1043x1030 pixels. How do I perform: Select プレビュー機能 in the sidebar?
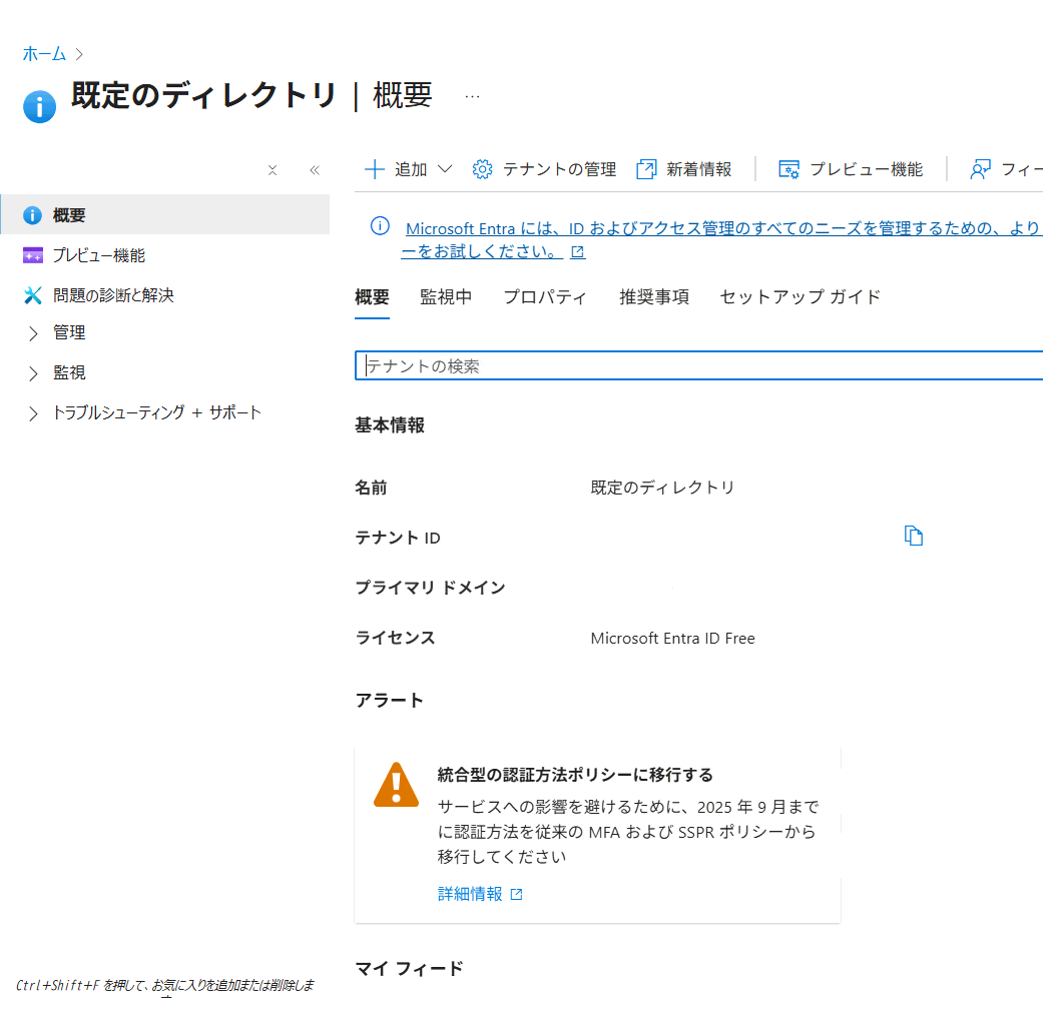click(98, 255)
